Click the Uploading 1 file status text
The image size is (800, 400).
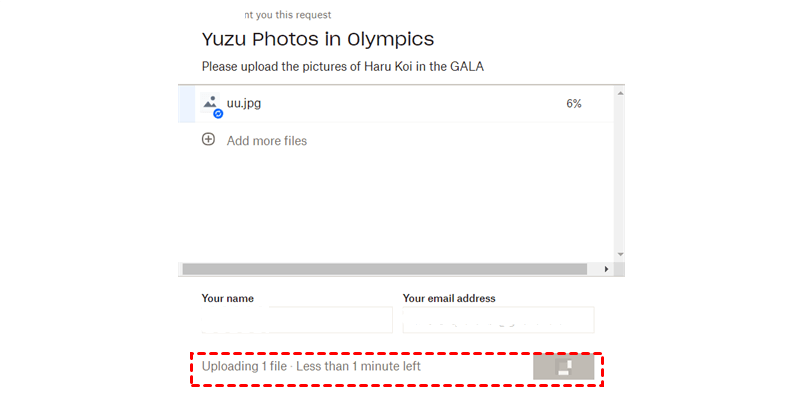(x=311, y=367)
